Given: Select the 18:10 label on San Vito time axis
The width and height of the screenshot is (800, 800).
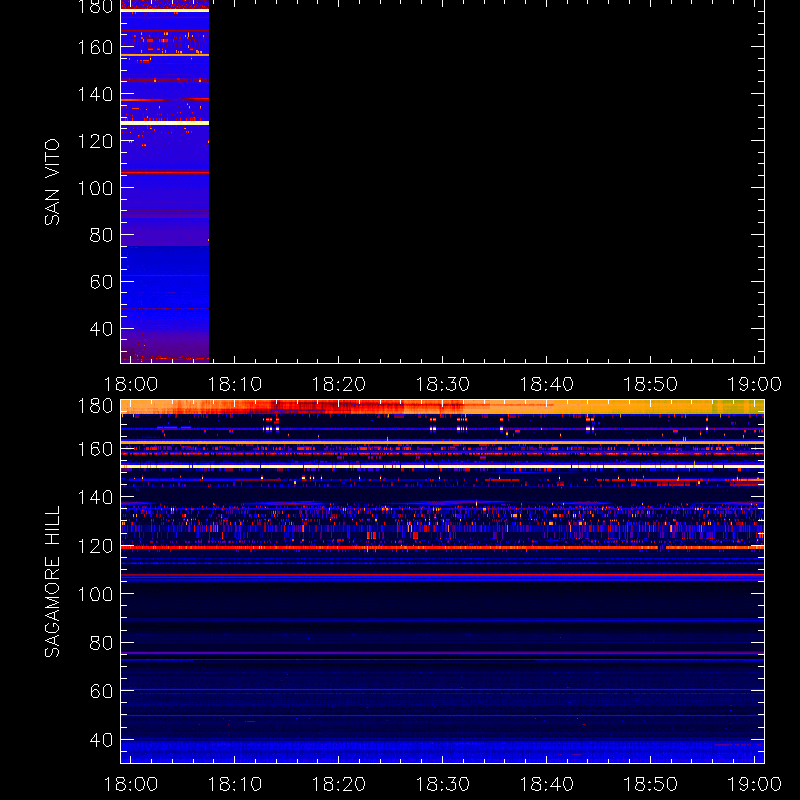Looking at the screenshot, I should coord(234,384).
